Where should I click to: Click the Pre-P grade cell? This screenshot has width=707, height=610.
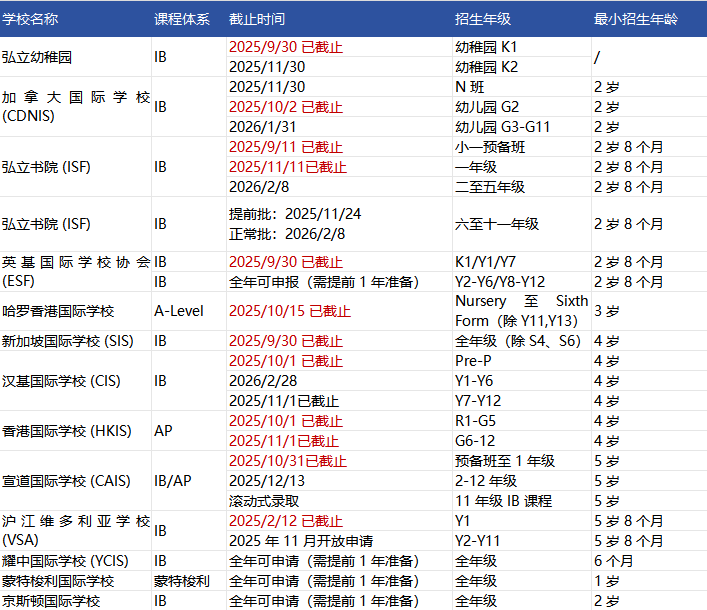522,361
